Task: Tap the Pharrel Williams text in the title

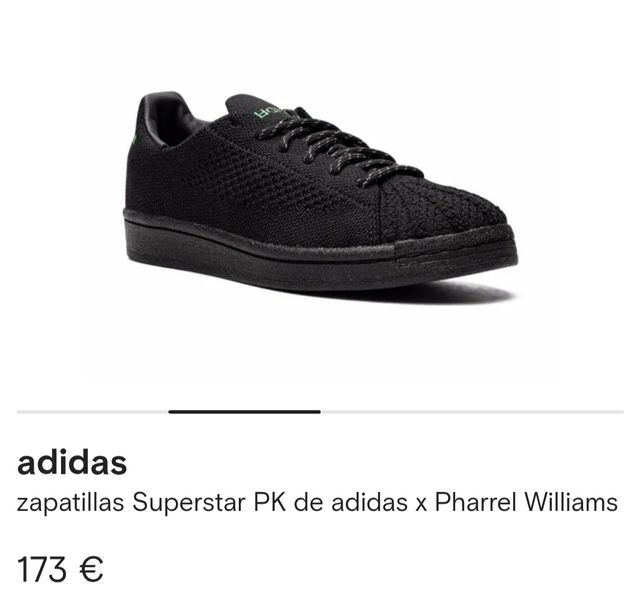Action: point(526,502)
